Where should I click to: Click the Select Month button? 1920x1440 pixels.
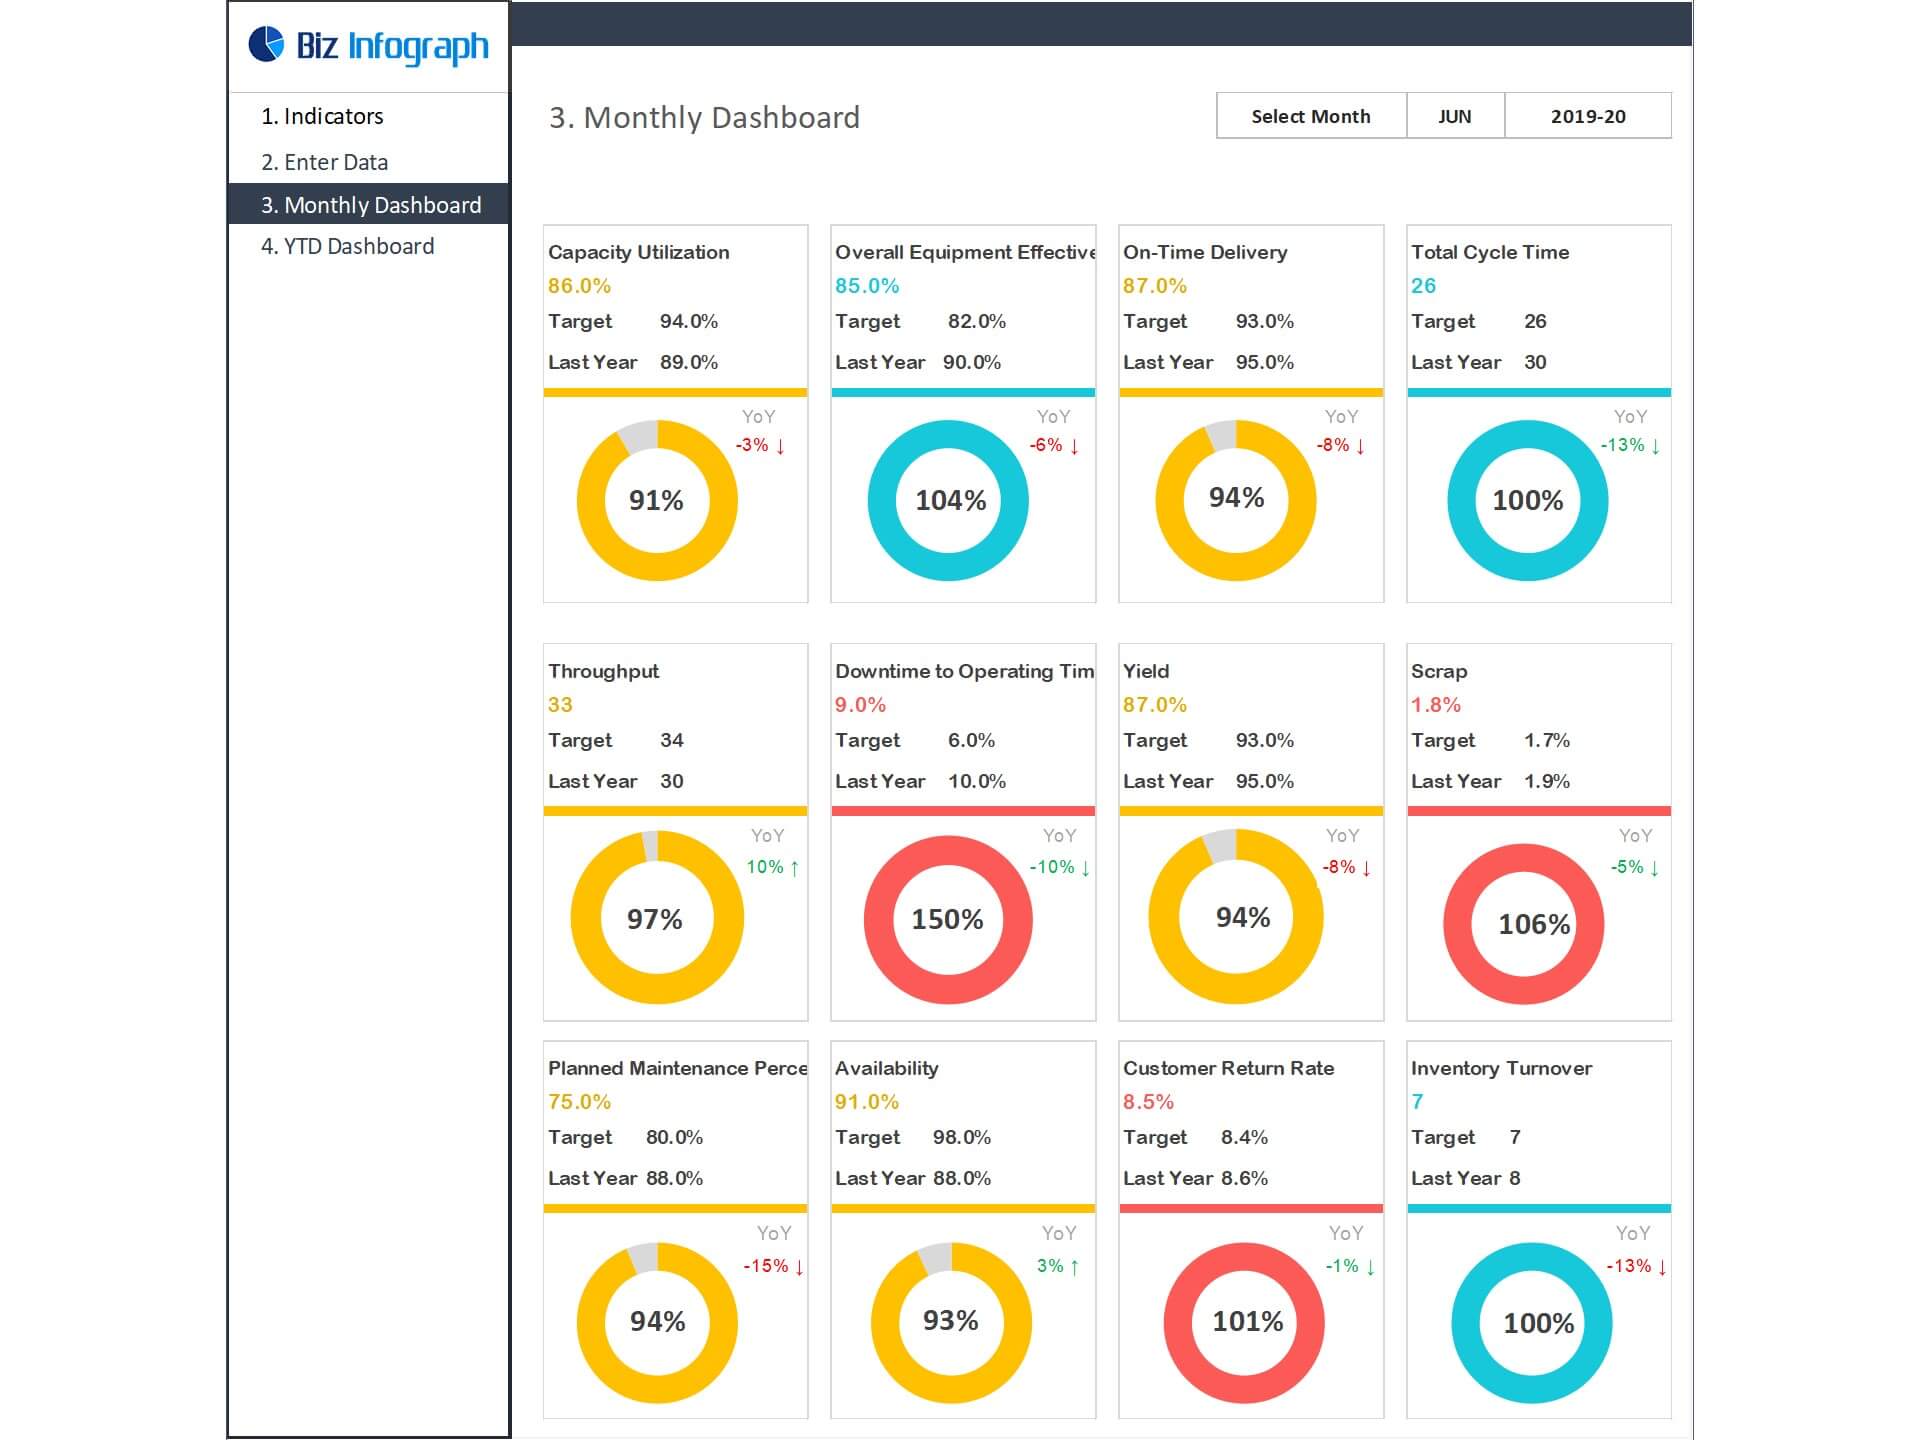(x=1309, y=115)
